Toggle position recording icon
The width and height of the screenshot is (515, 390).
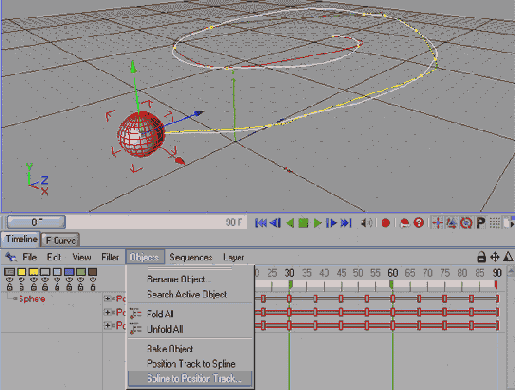pyautogui.click(x=437, y=223)
